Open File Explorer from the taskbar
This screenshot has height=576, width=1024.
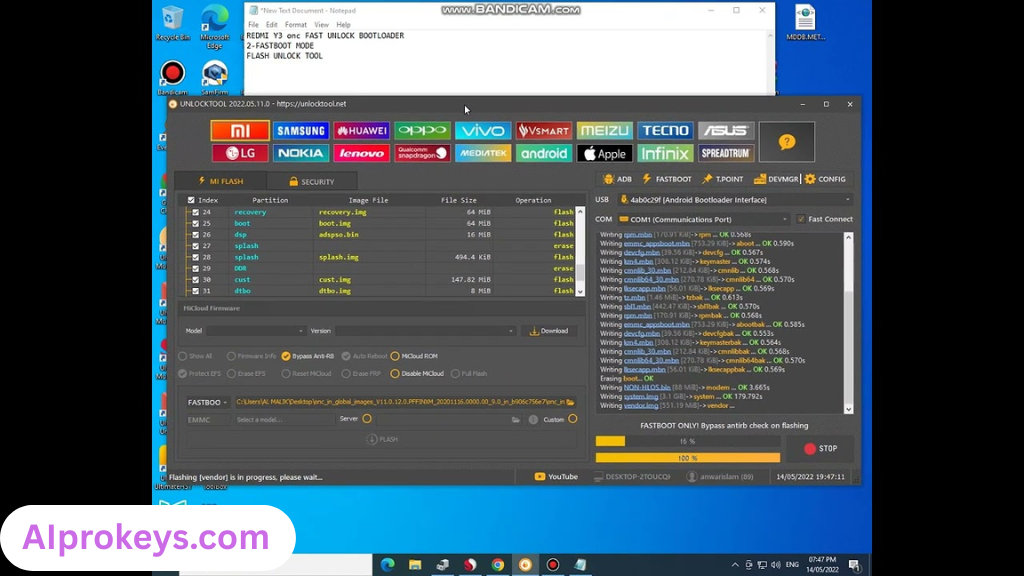tap(415, 565)
